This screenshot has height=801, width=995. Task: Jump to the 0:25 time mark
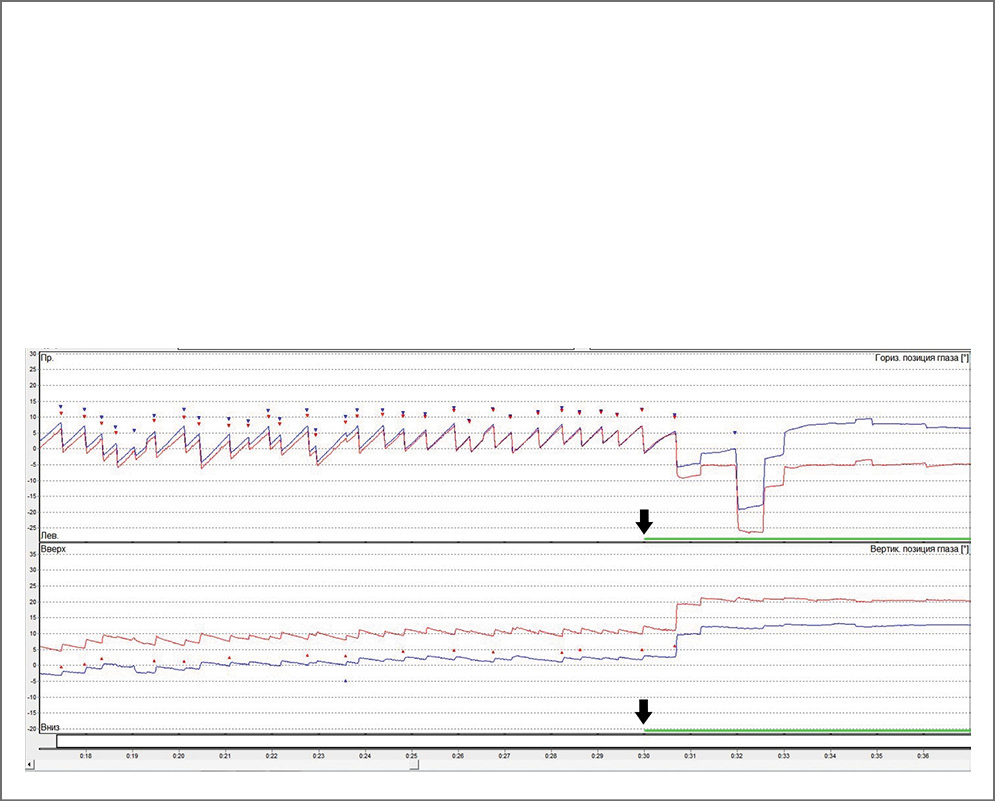(411, 755)
